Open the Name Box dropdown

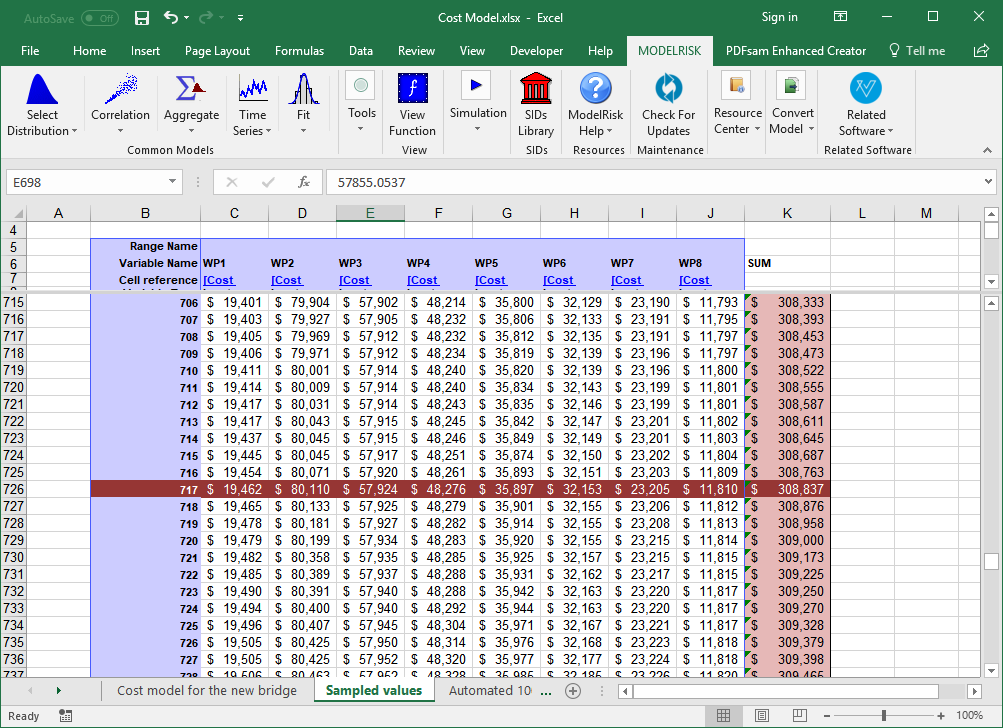[x=172, y=183]
